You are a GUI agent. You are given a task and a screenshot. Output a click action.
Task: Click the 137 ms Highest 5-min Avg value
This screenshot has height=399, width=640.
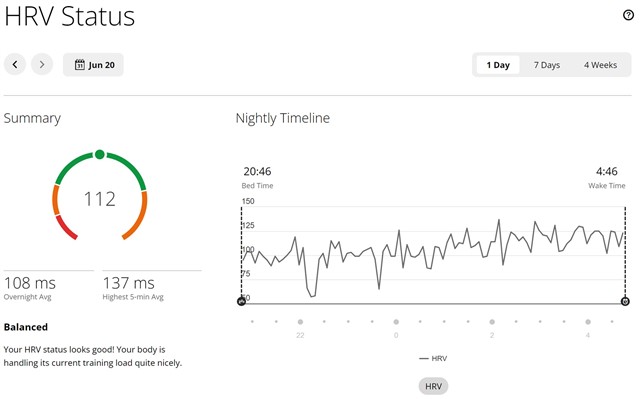[129, 283]
